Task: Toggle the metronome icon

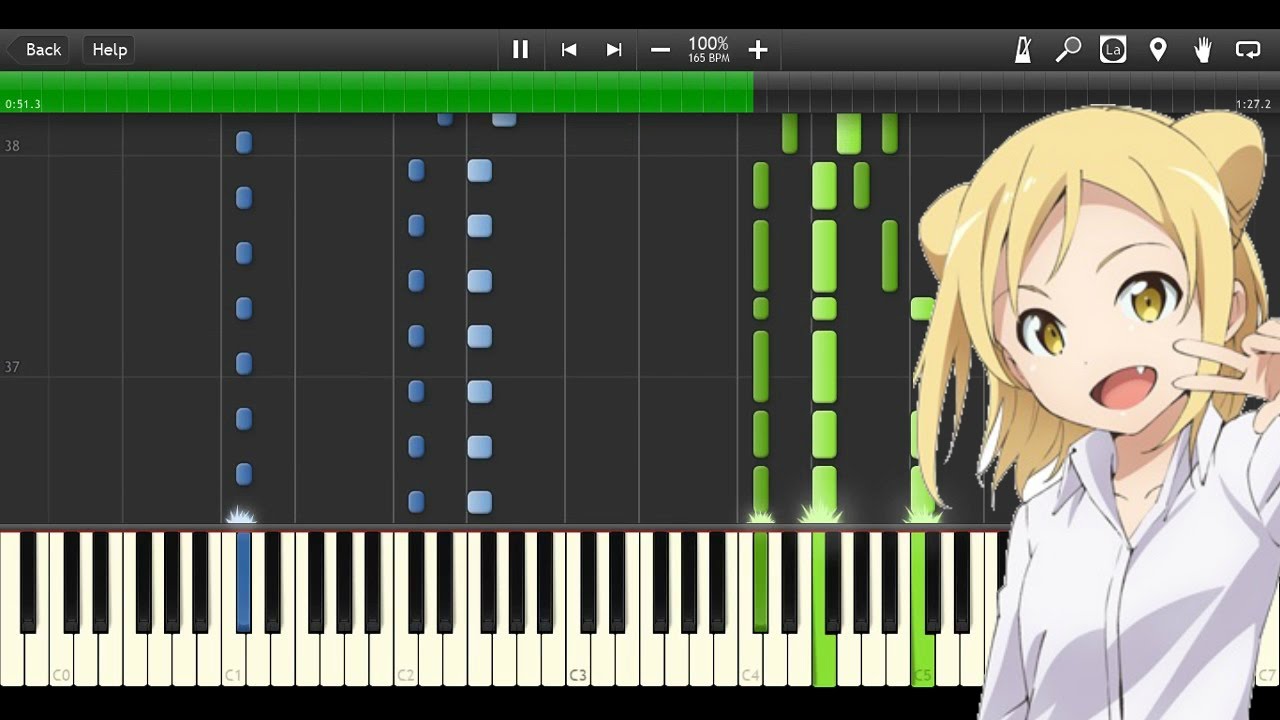Action: coord(1023,50)
